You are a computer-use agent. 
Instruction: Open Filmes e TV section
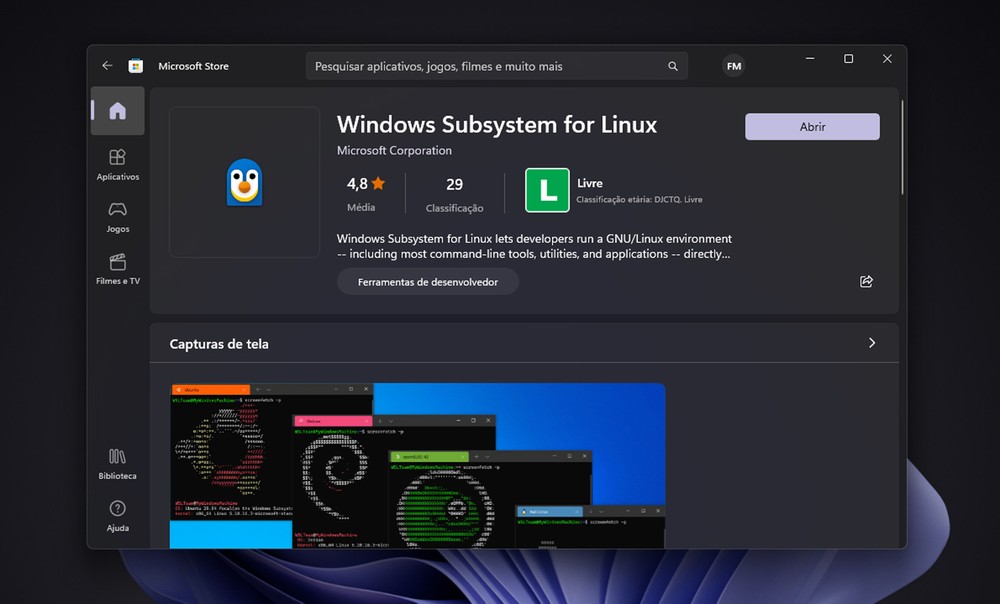pos(117,269)
